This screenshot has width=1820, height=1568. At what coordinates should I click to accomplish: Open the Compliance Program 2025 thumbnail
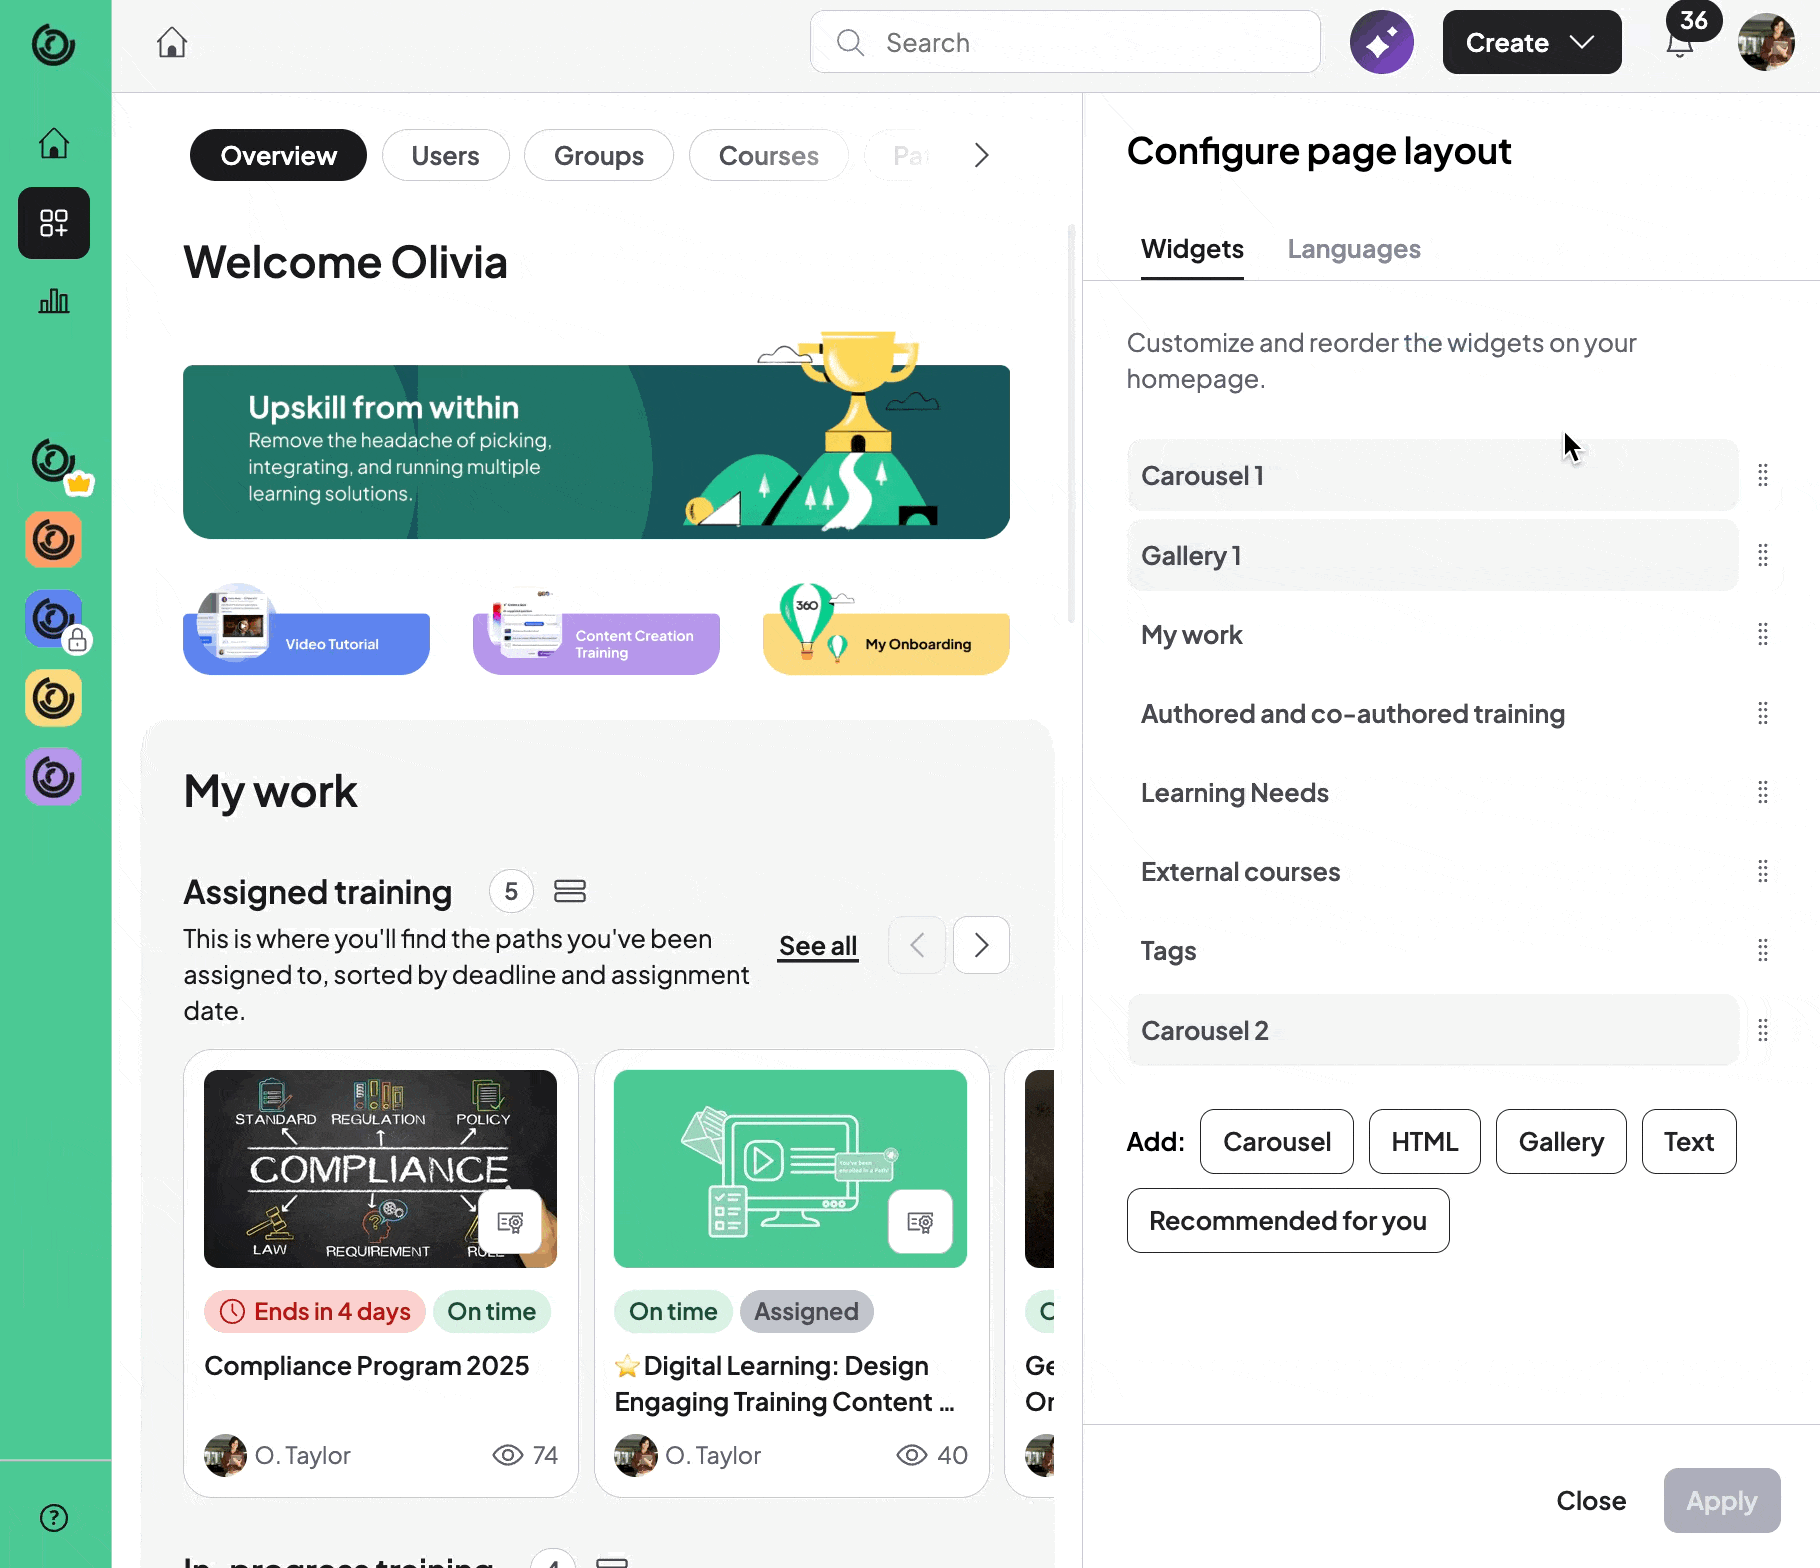(x=380, y=1168)
